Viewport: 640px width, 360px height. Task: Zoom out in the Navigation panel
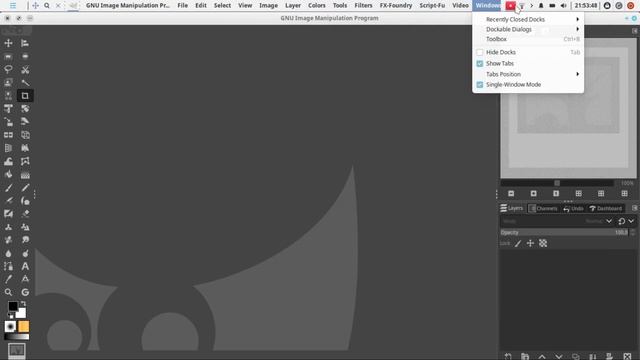pos(511,193)
